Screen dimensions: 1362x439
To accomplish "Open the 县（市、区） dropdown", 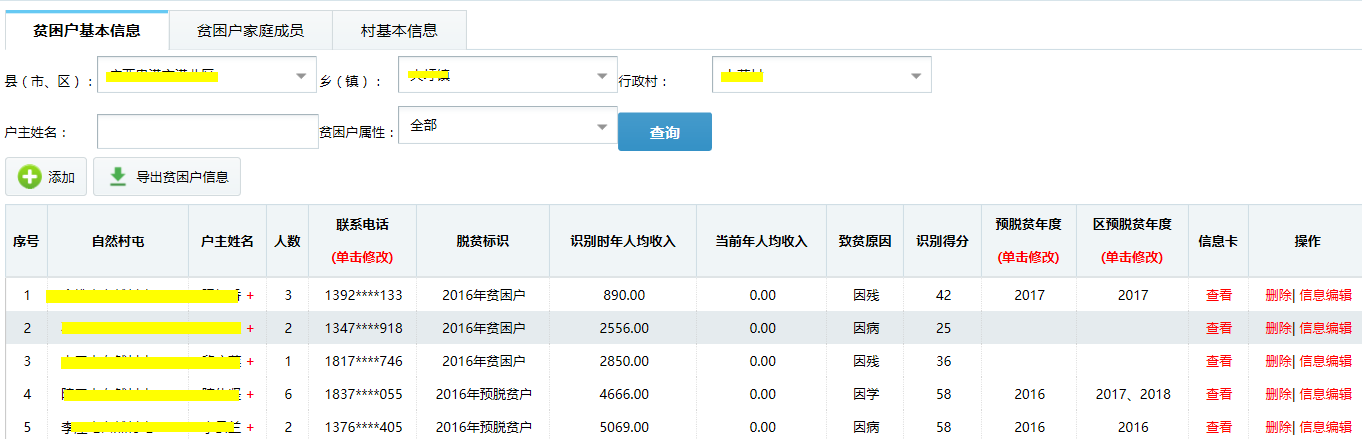I will (301, 76).
